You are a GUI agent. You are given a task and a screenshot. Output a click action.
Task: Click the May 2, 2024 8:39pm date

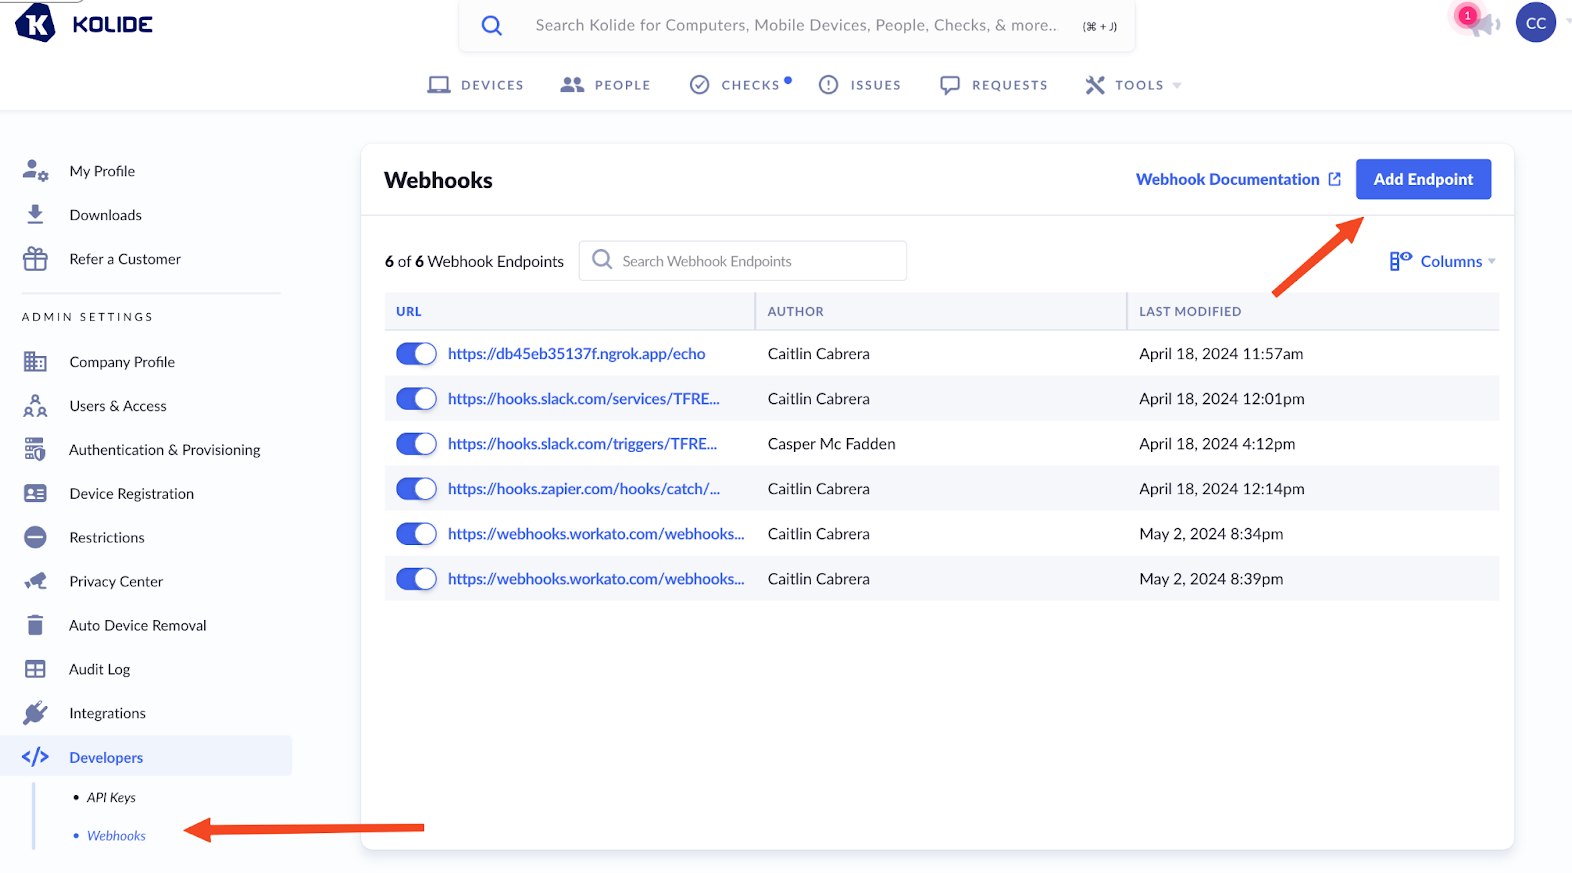point(1211,579)
